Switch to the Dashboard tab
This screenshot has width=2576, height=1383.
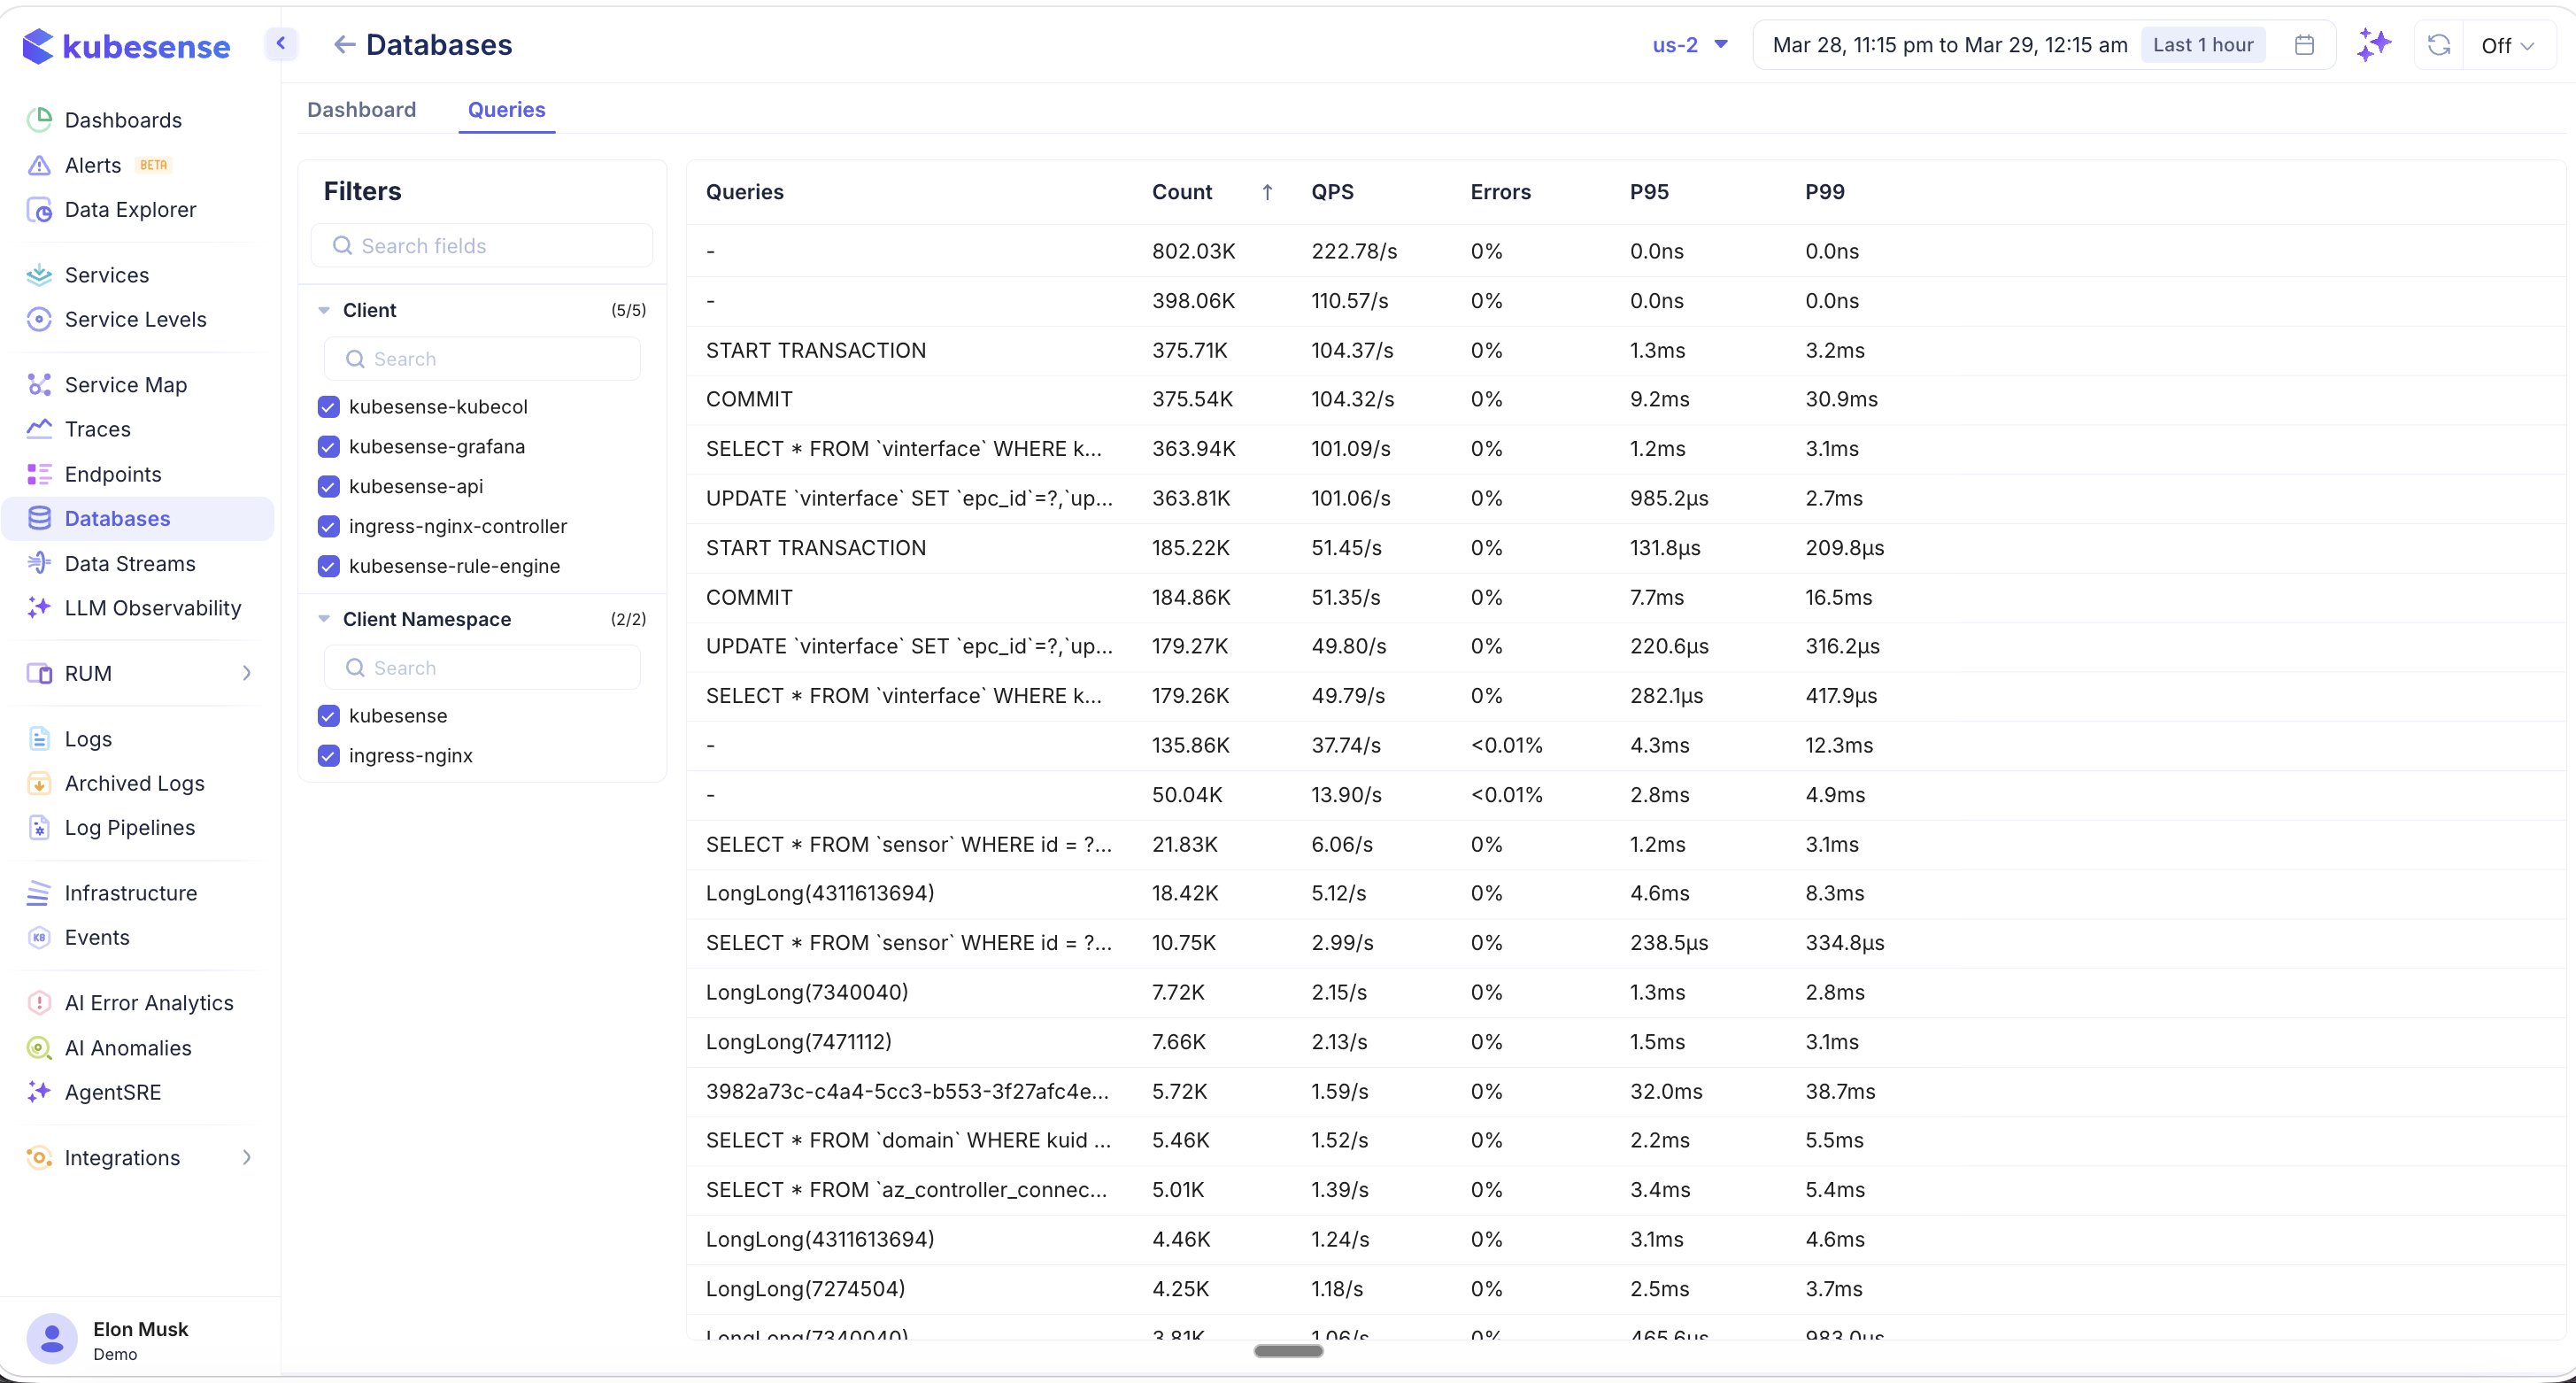tap(361, 110)
